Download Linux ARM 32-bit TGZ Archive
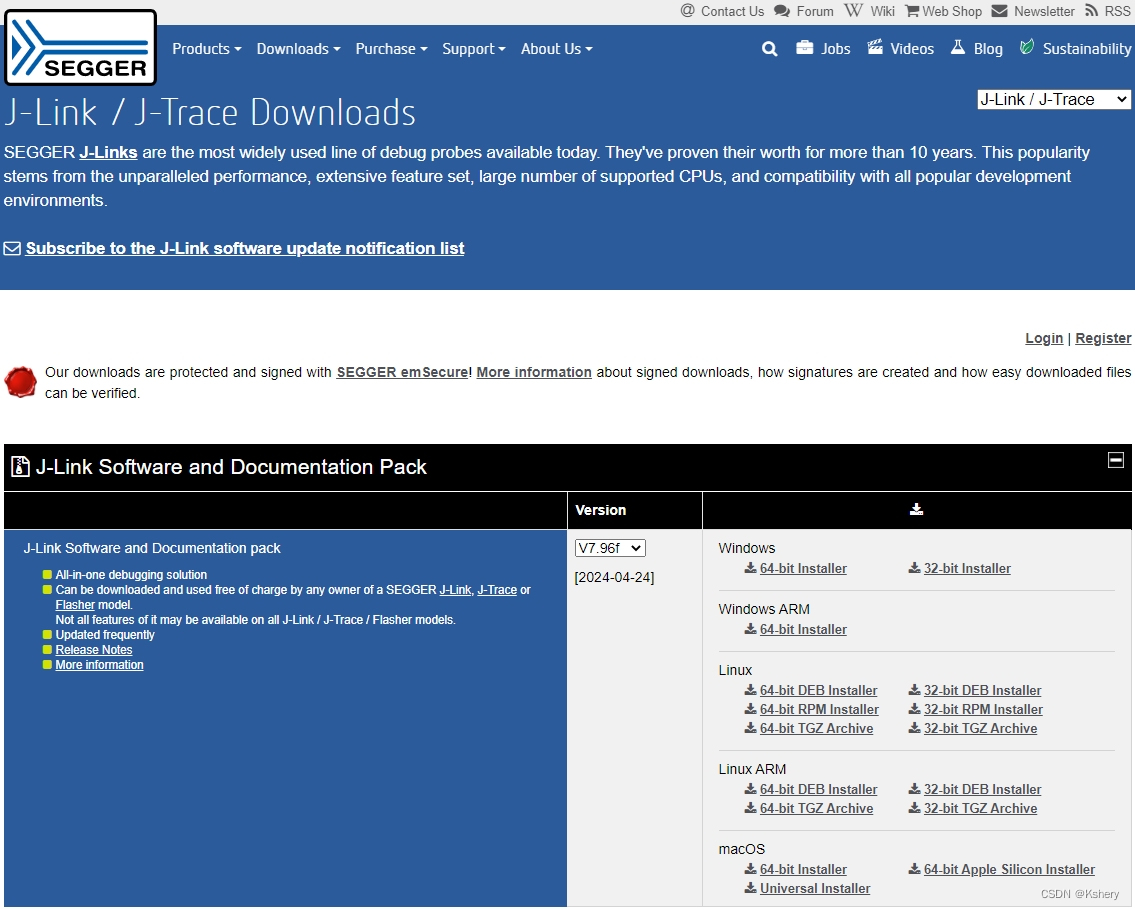Viewport: 1135px width, 910px height. tap(980, 808)
